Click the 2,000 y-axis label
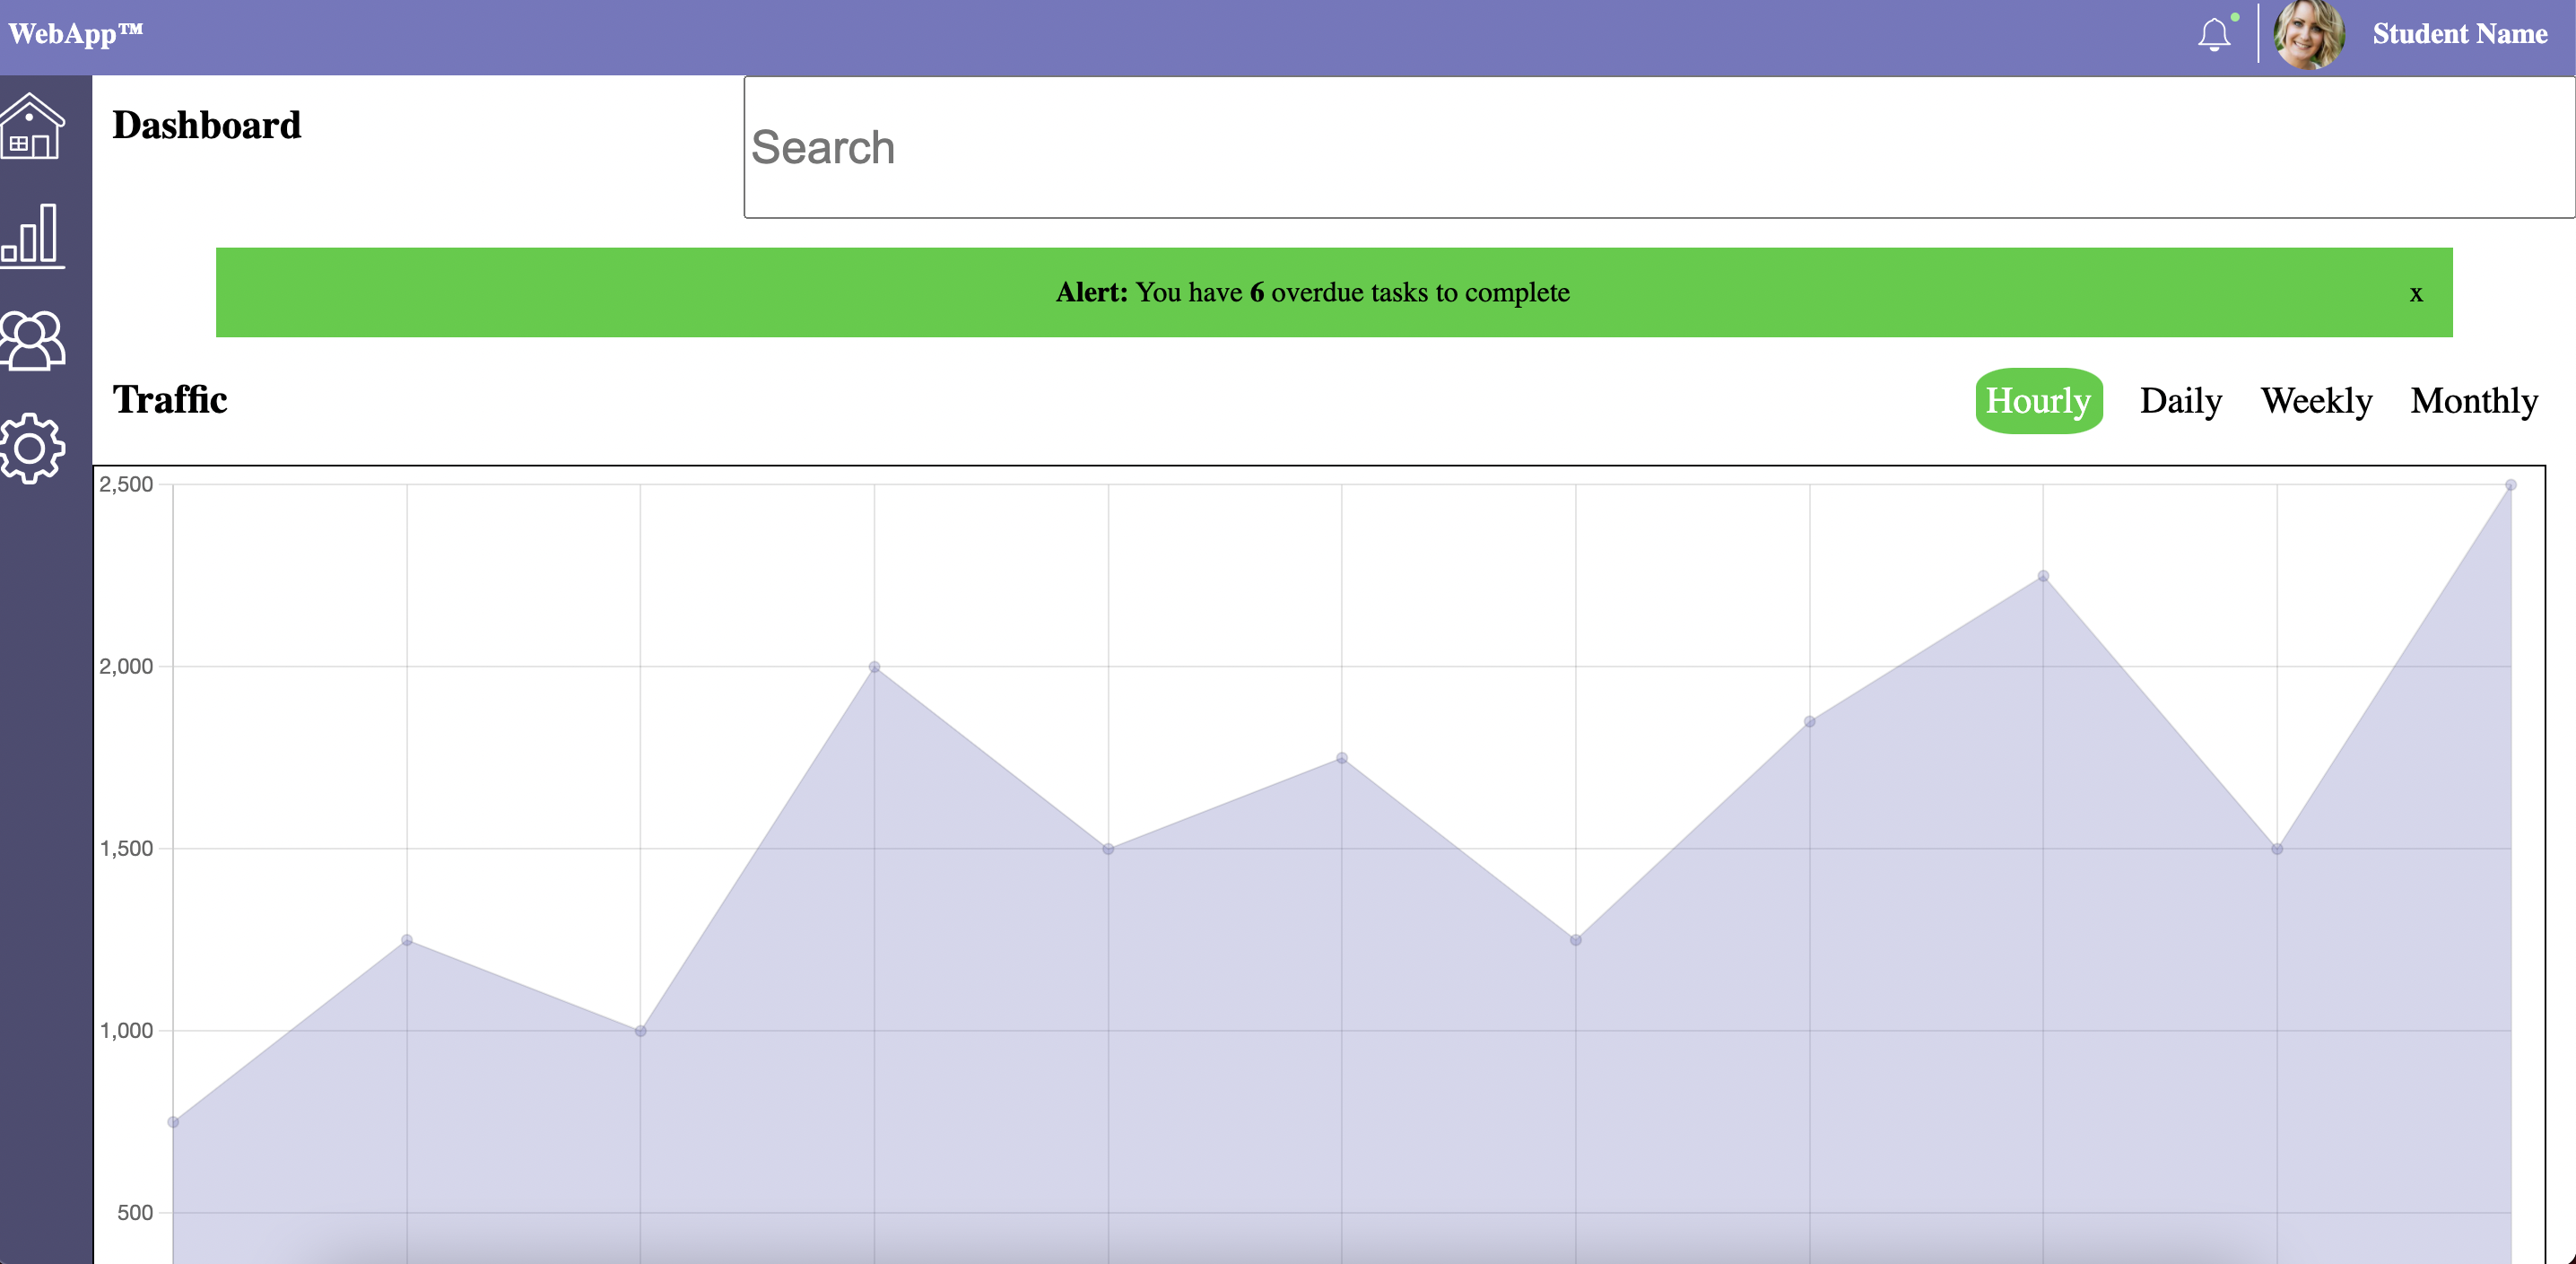The height and width of the screenshot is (1264, 2576). 126,666
